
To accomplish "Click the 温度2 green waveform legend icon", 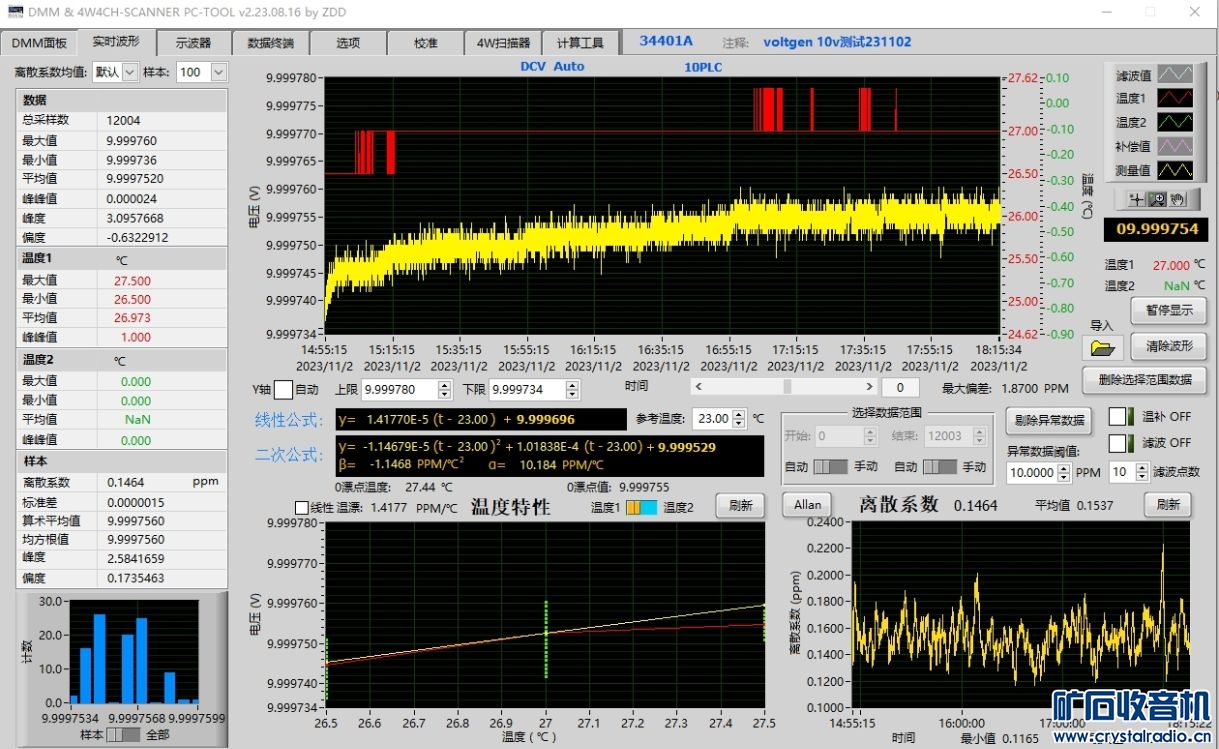I will click(x=1175, y=122).
